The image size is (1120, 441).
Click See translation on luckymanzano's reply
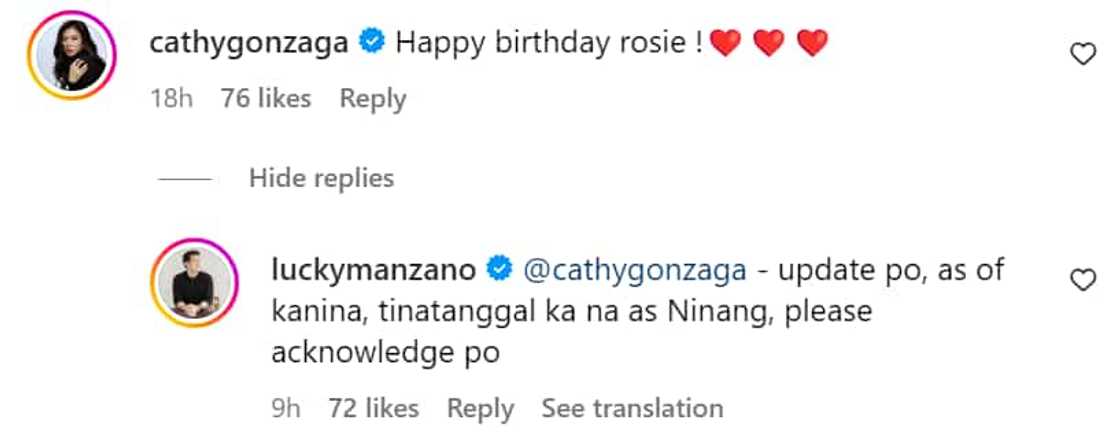coord(632,408)
